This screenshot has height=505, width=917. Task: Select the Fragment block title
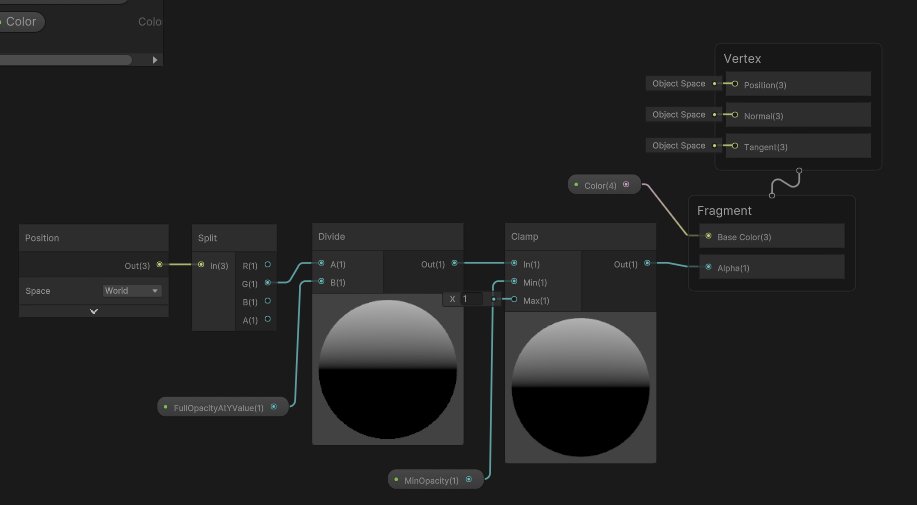pos(724,210)
